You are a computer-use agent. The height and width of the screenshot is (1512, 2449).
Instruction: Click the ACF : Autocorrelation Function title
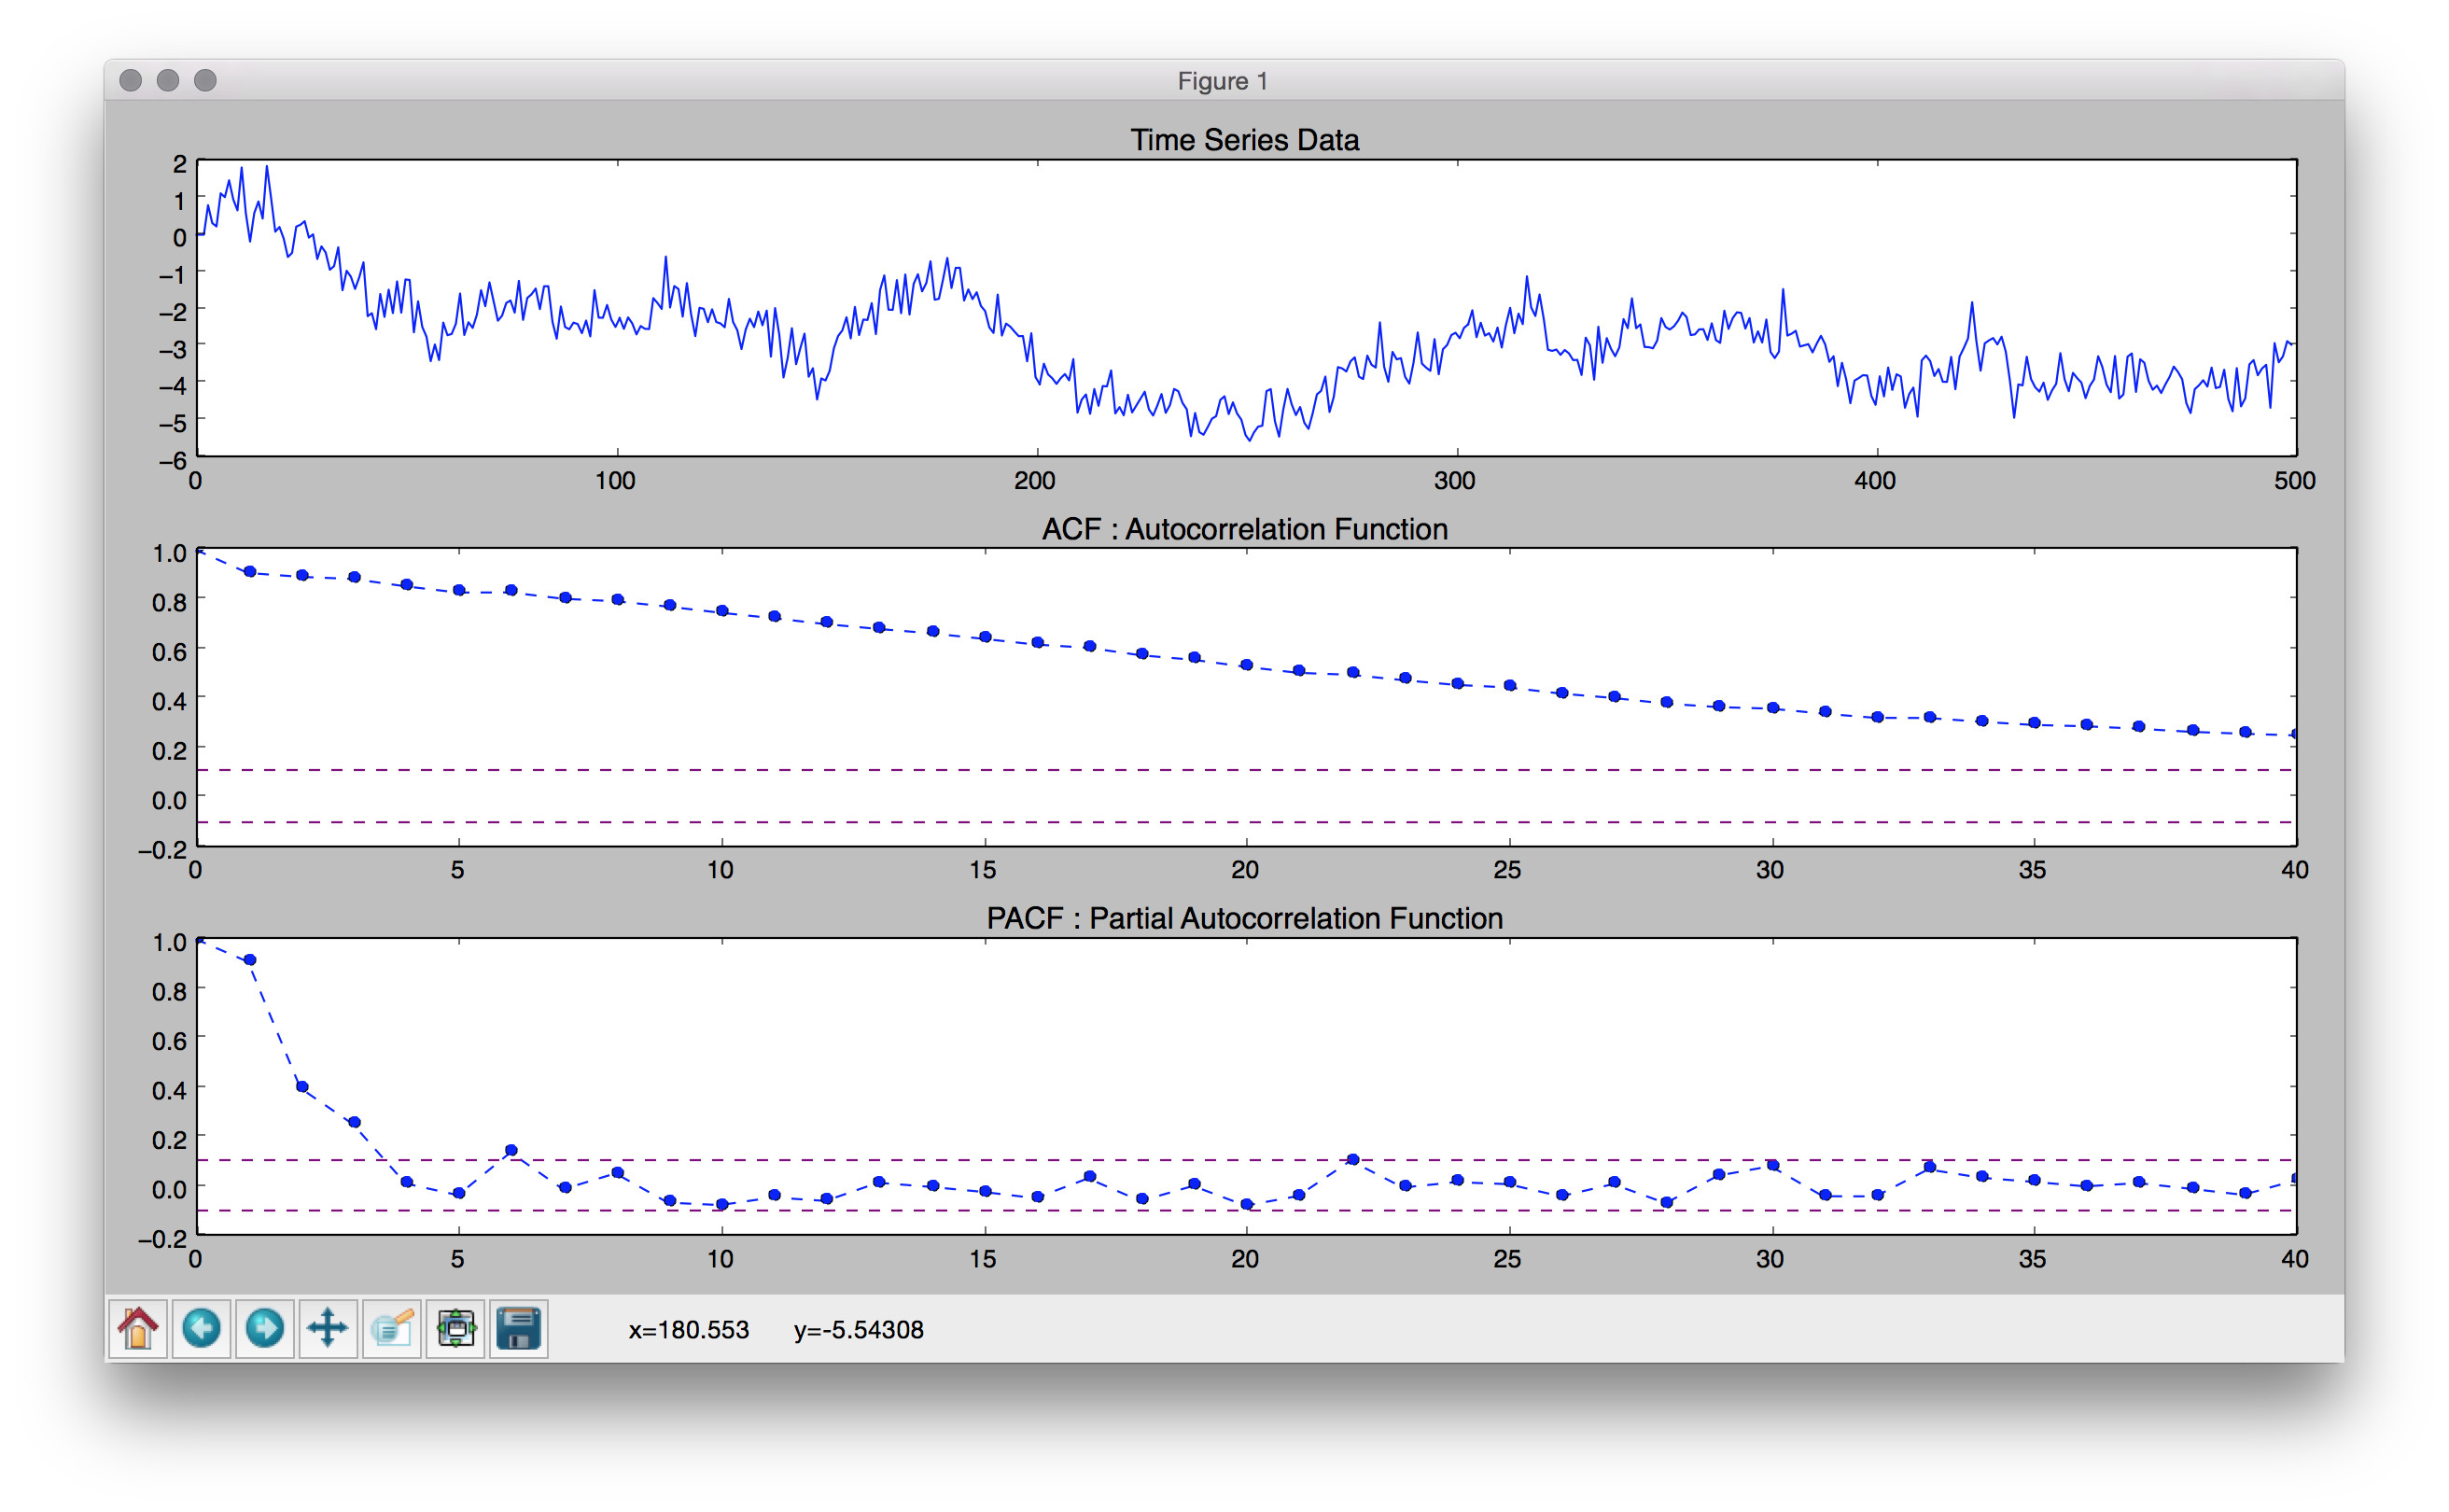(x=1245, y=529)
